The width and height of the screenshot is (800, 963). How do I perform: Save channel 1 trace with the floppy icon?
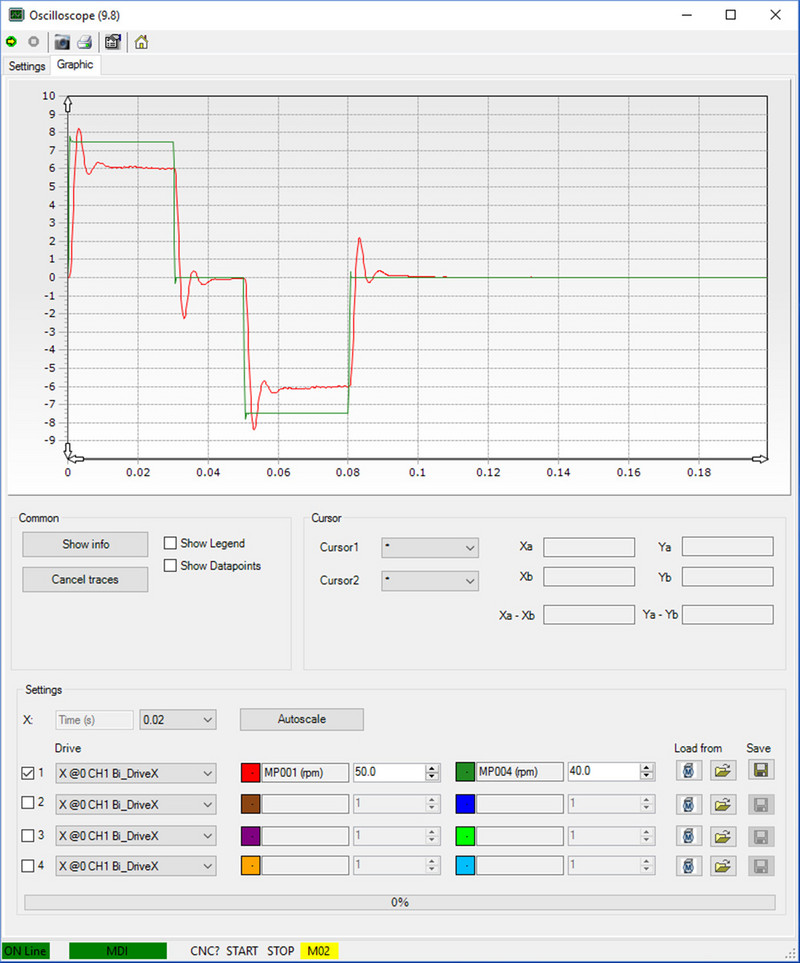[x=761, y=772]
